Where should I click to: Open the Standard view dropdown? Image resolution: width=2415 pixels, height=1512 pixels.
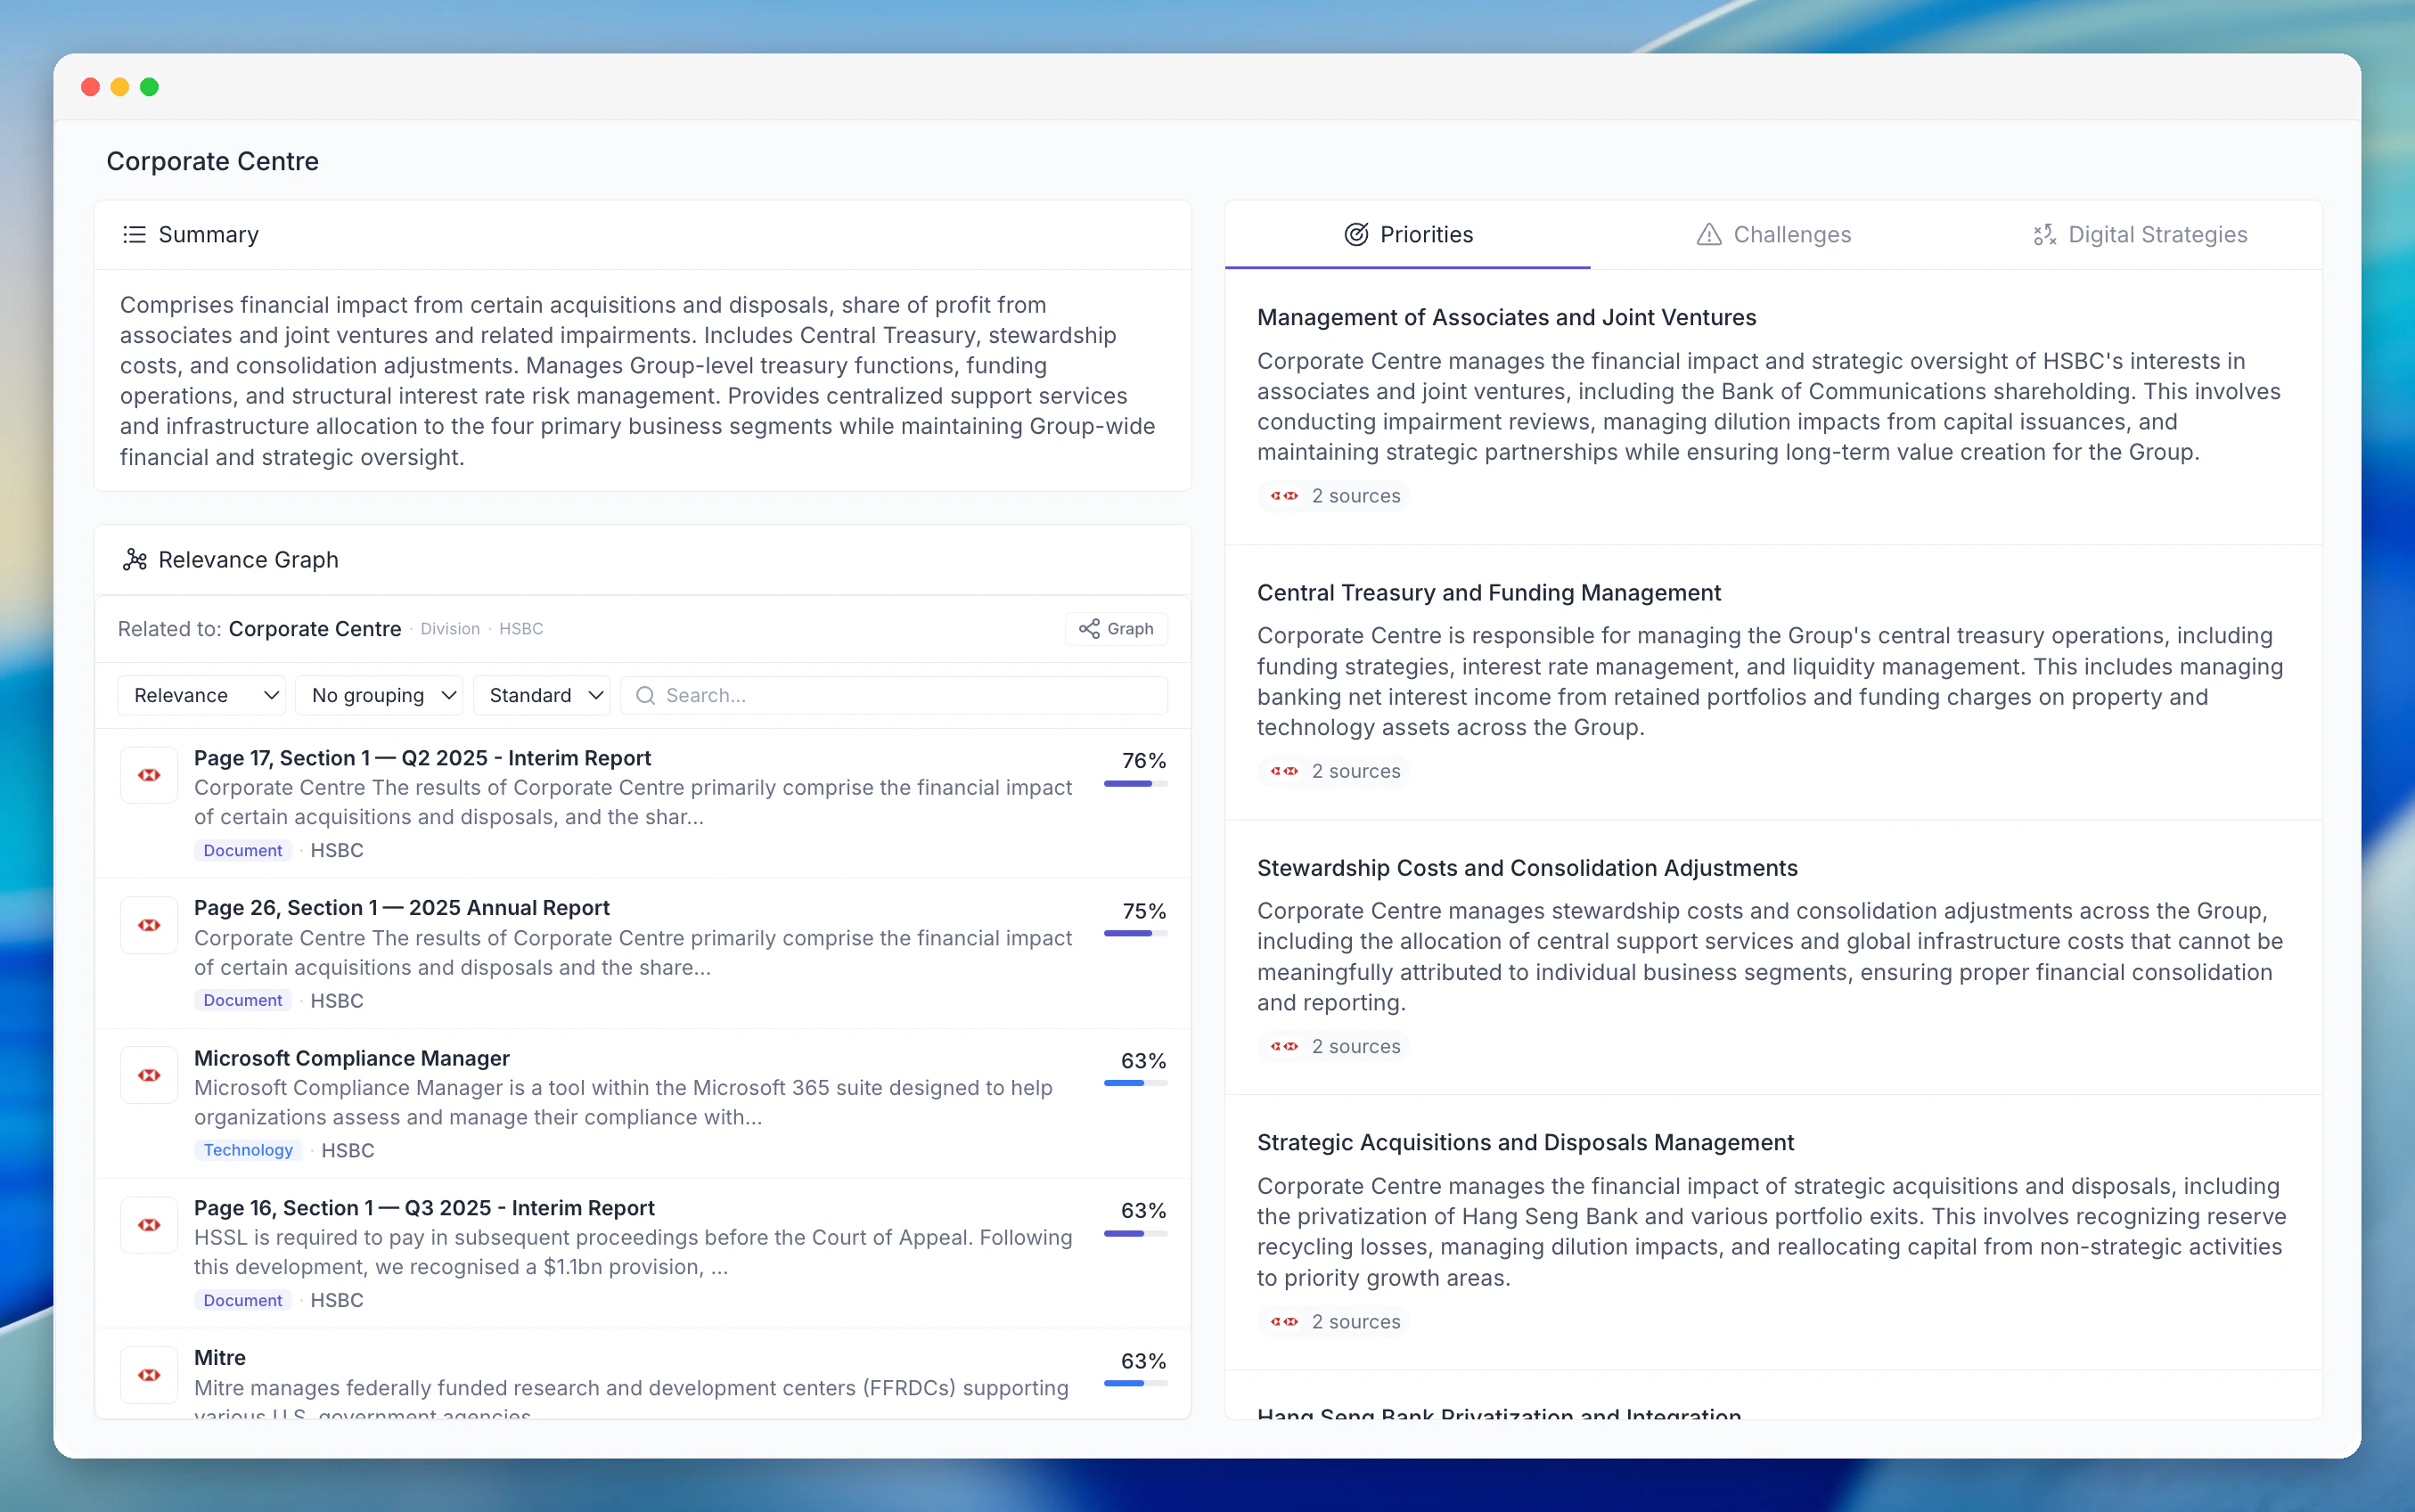click(542, 695)
